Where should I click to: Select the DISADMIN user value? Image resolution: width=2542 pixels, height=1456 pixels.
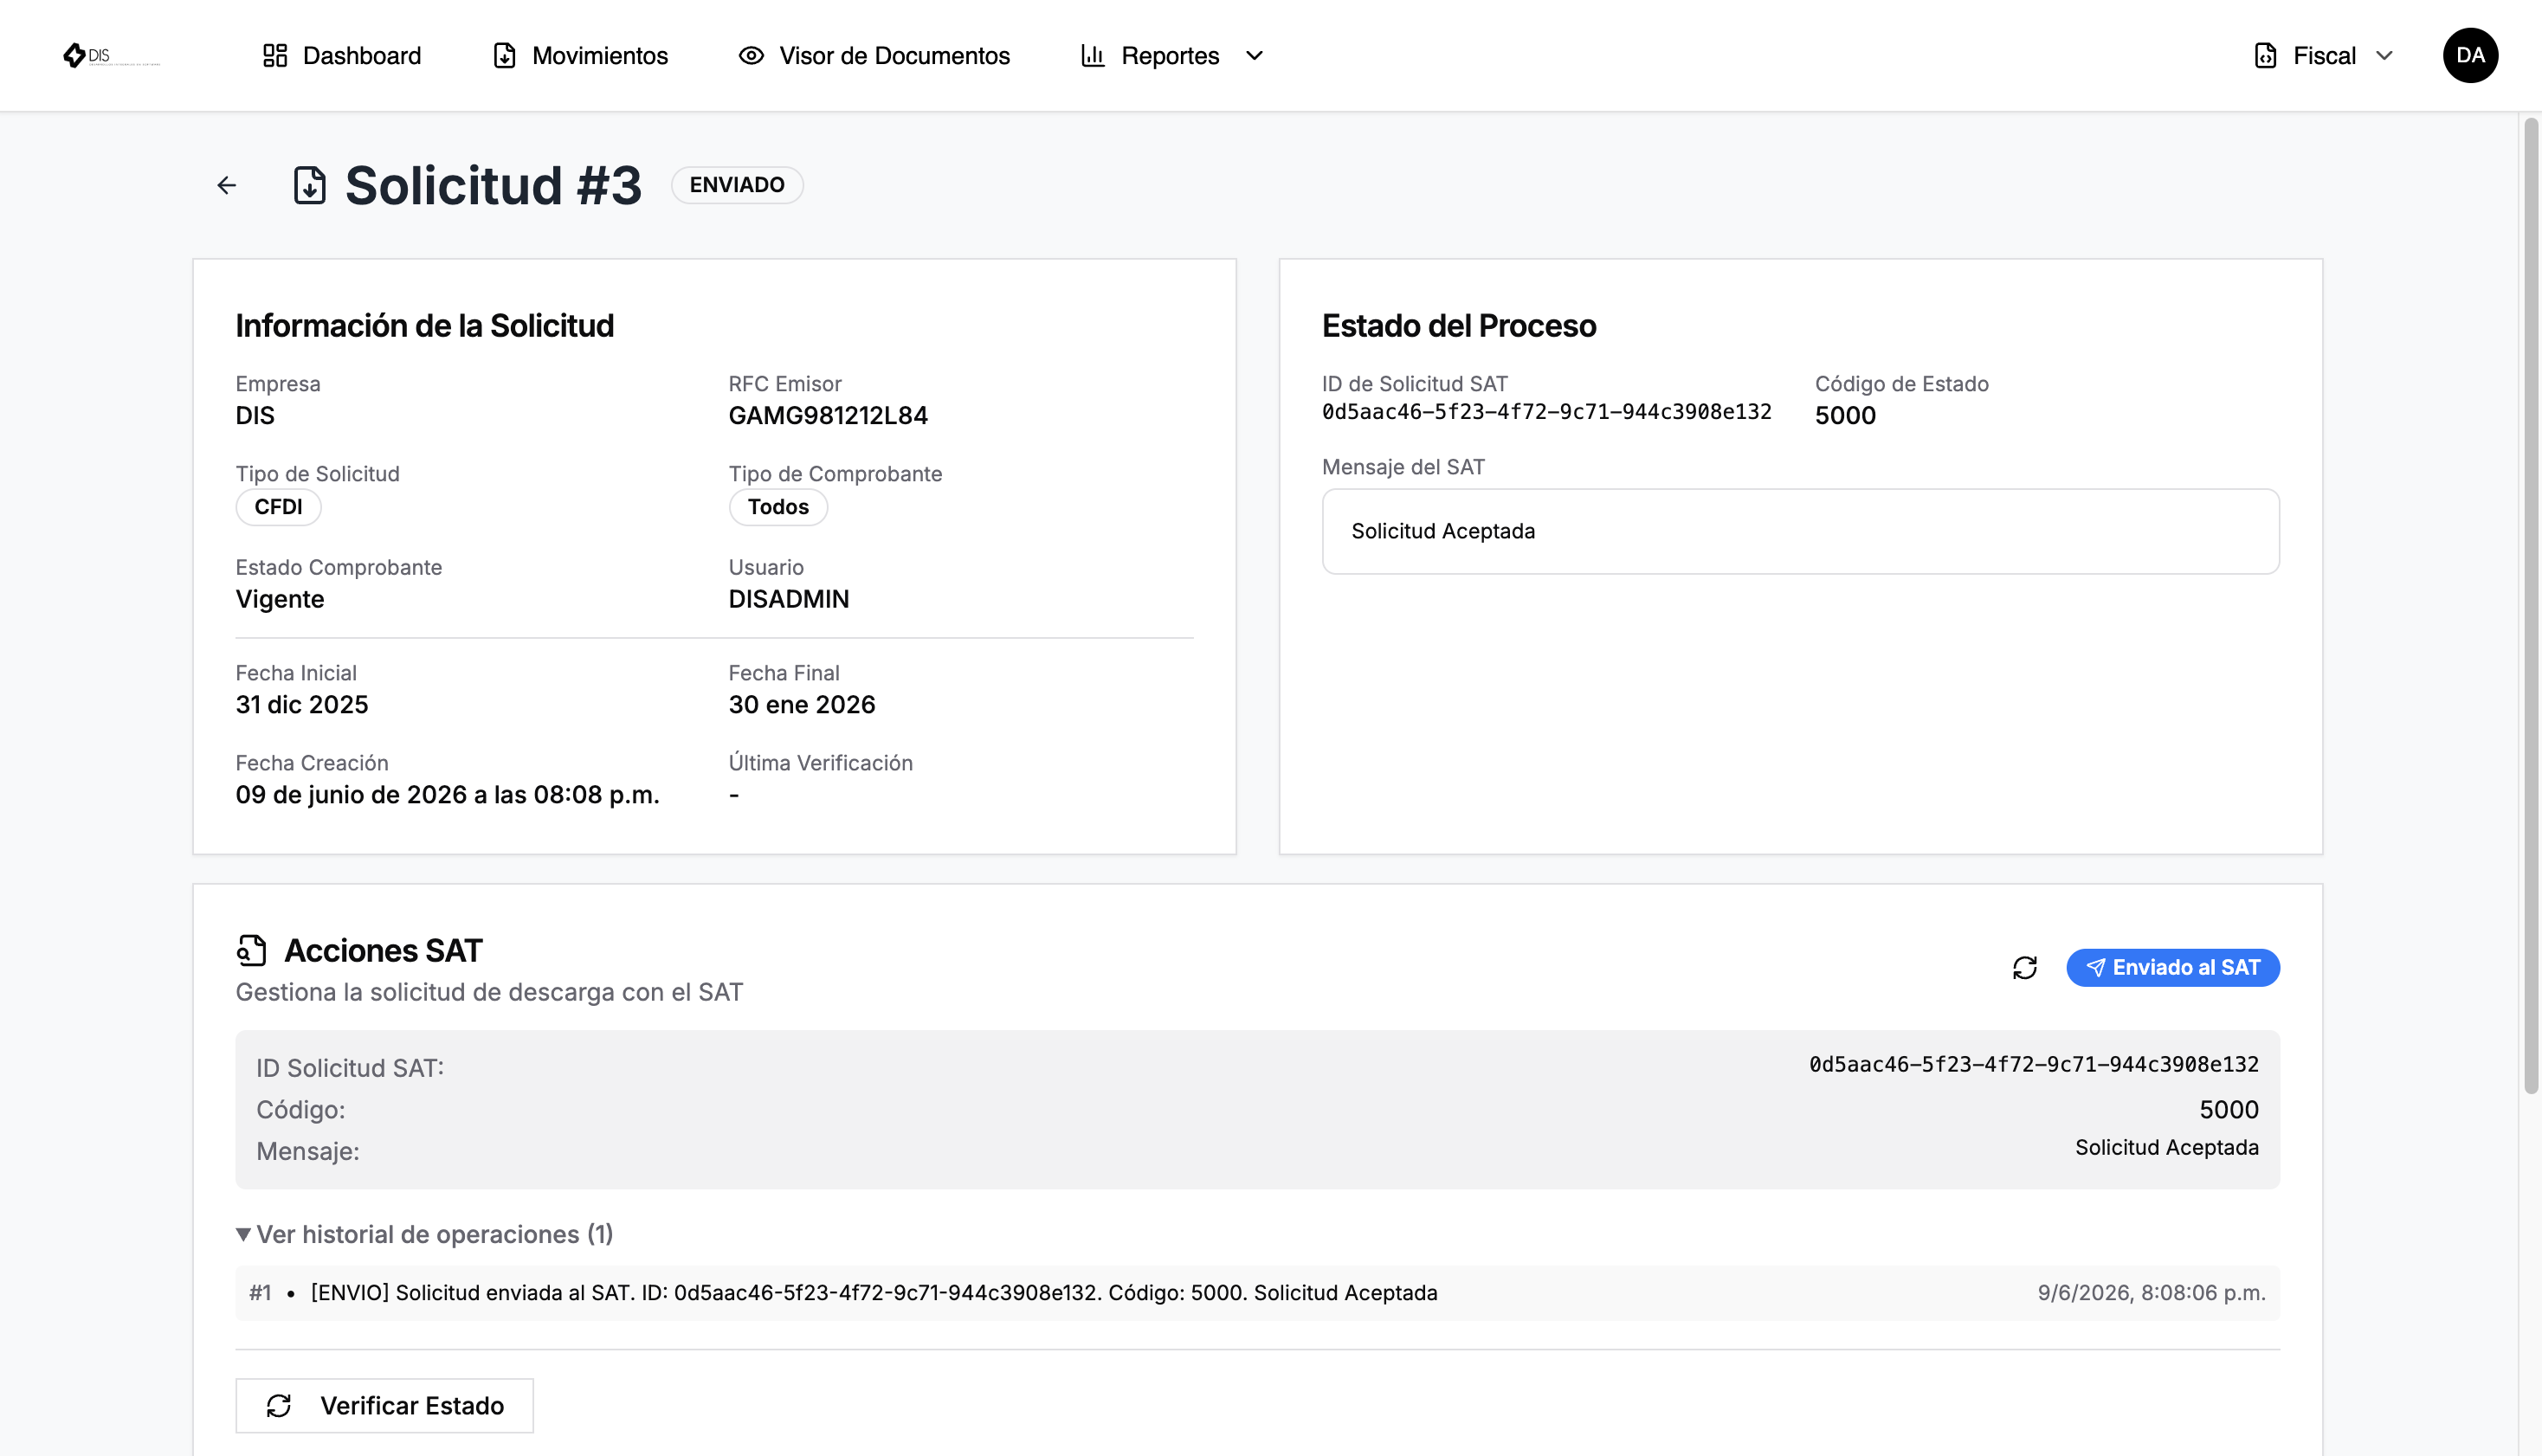point(789,599)
